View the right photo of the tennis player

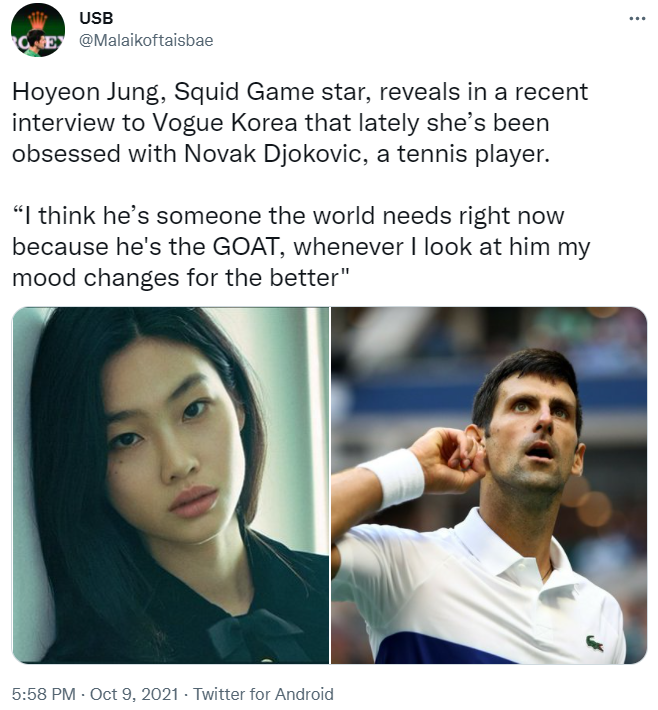[489, 485]
